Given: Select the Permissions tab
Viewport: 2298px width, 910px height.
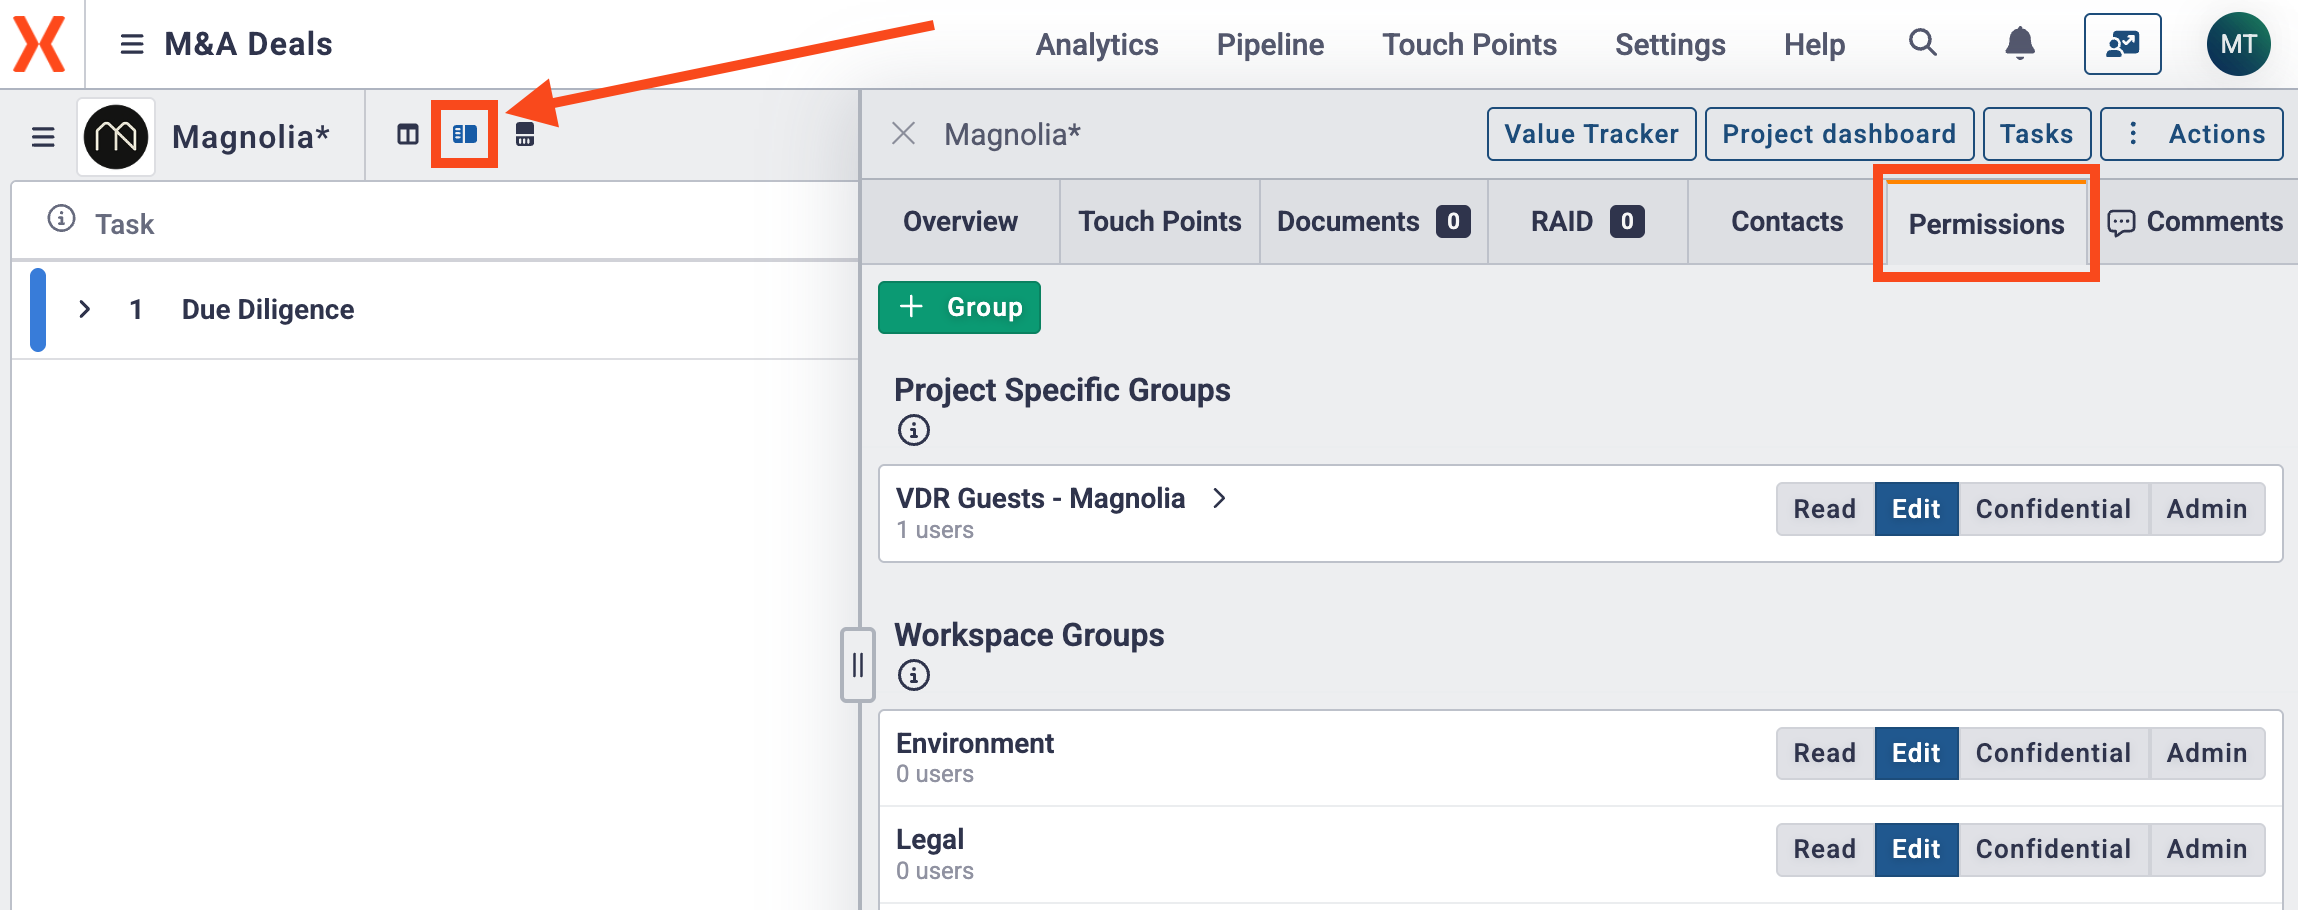Looking at the screenshot, I should (x=1986, y=224).
